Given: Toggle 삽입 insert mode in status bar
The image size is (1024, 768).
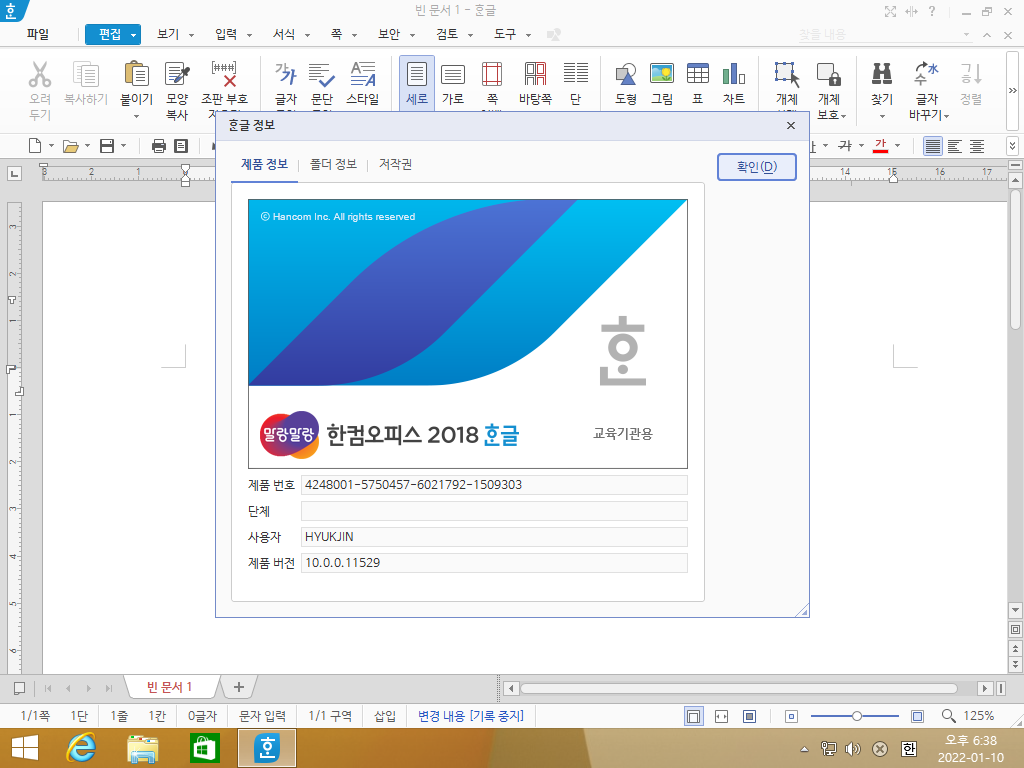Looking at the screenshot, I should (x=385, y=716).
